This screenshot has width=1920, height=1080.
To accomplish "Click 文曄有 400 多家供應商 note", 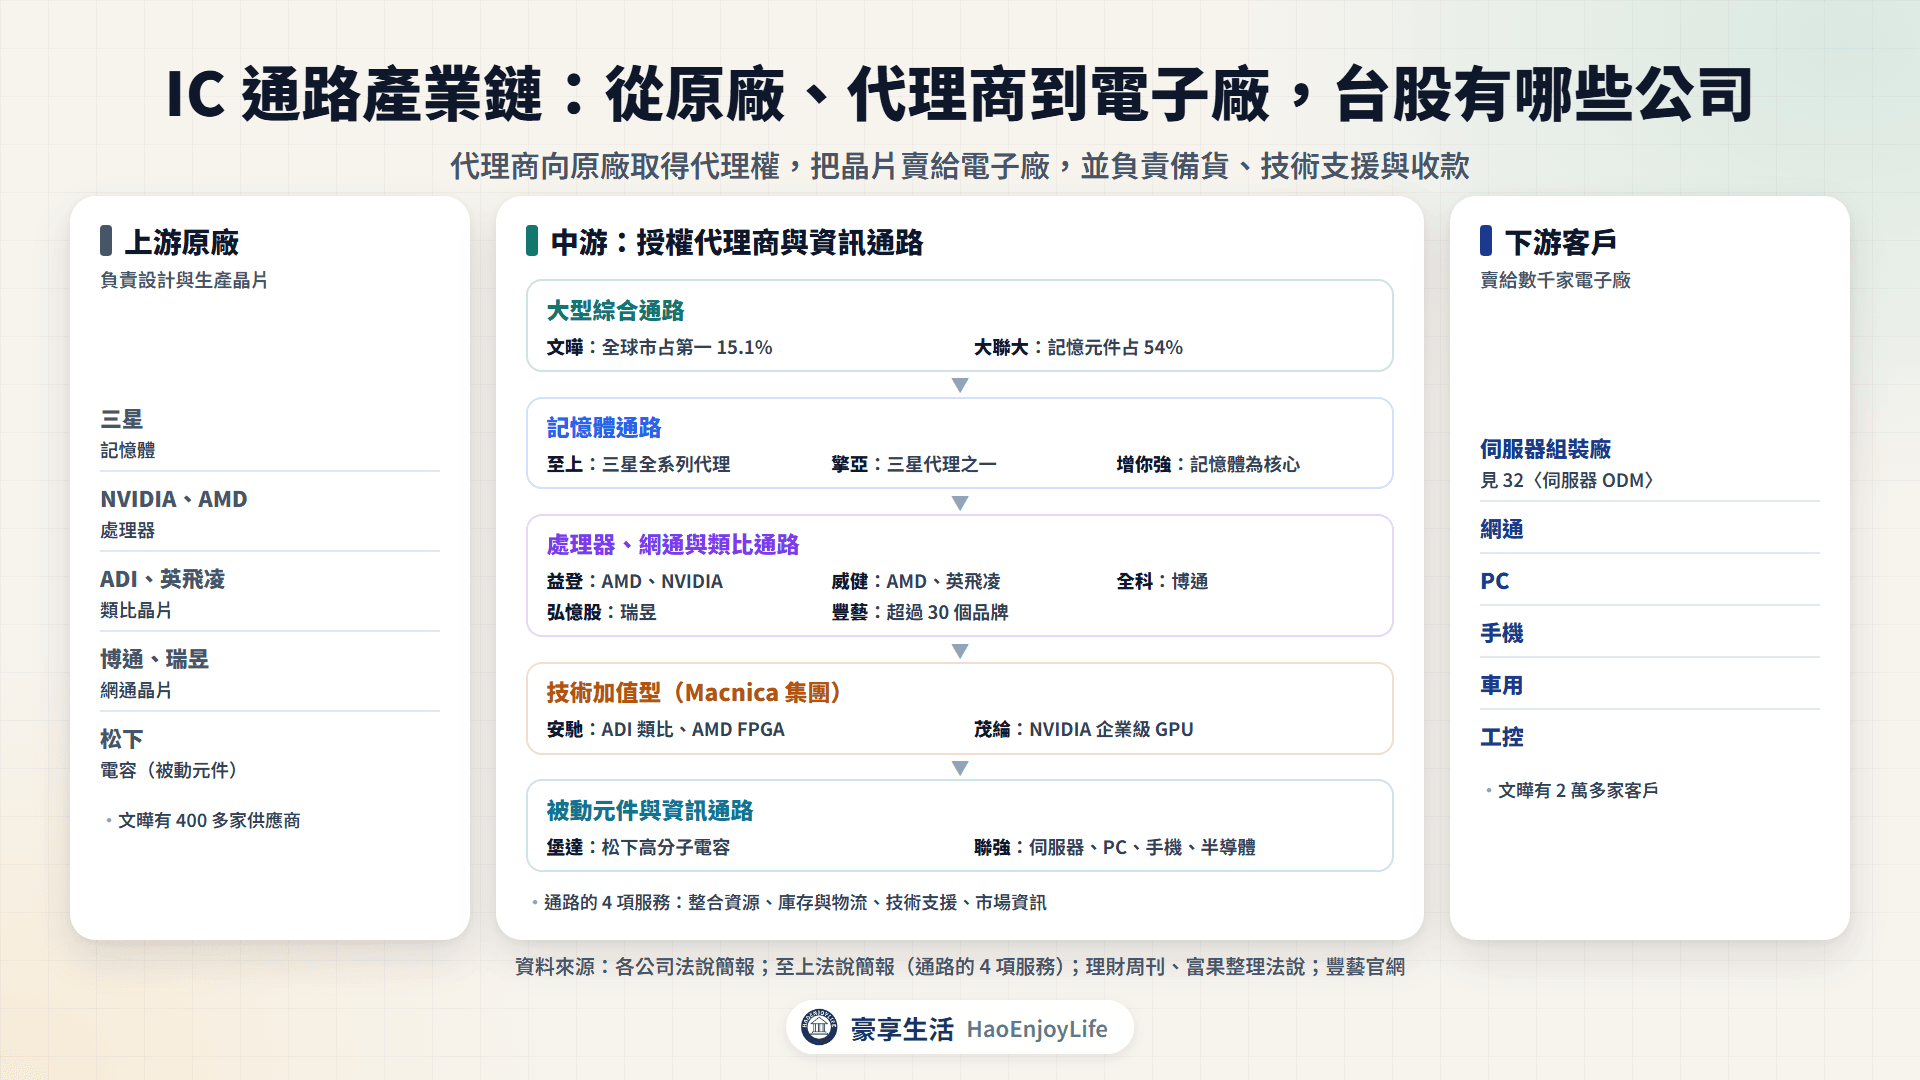I will coord(209,820).
